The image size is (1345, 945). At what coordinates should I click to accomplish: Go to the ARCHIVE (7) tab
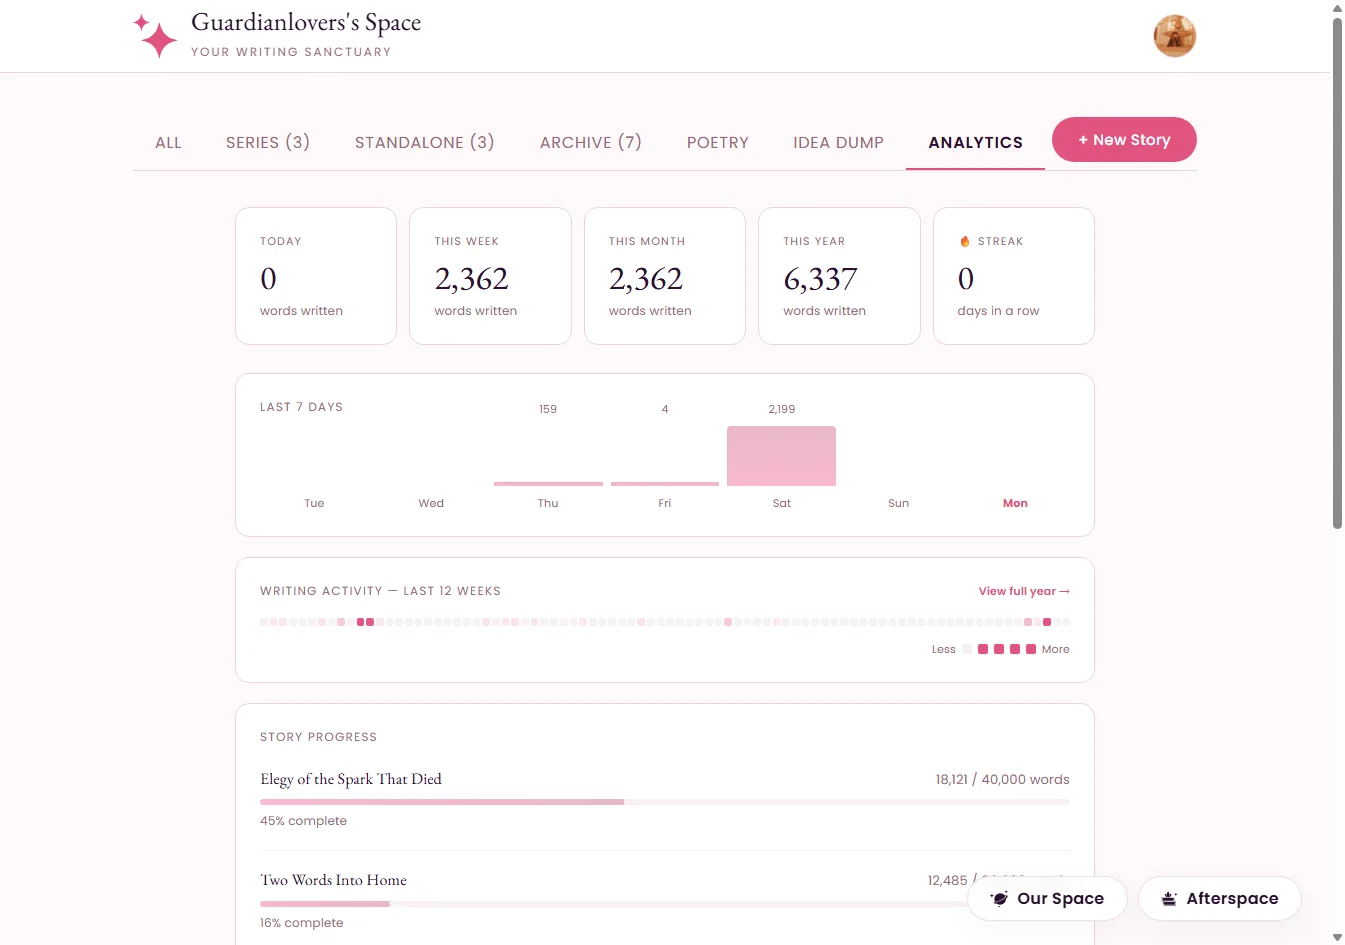pos(591,142)
